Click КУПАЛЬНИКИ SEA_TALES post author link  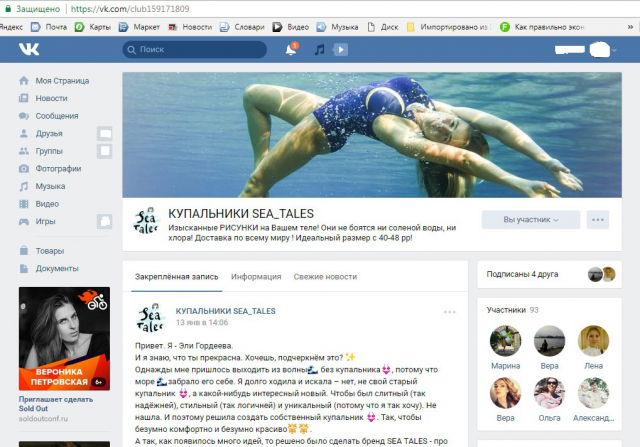coord(225,311)
